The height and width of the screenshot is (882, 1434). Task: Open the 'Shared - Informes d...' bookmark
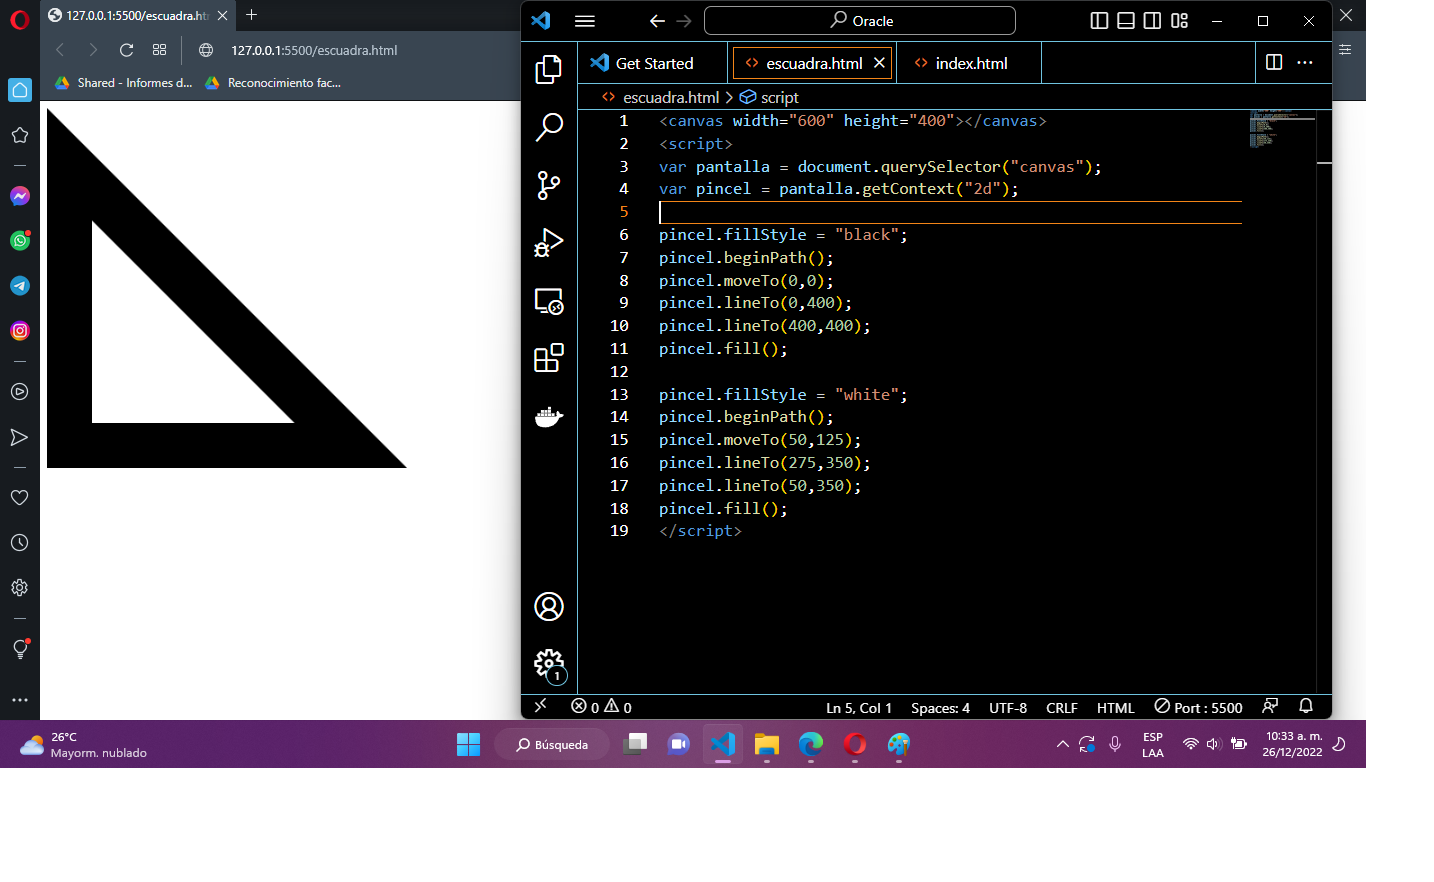pyautogui.click(x=124, y=83)
